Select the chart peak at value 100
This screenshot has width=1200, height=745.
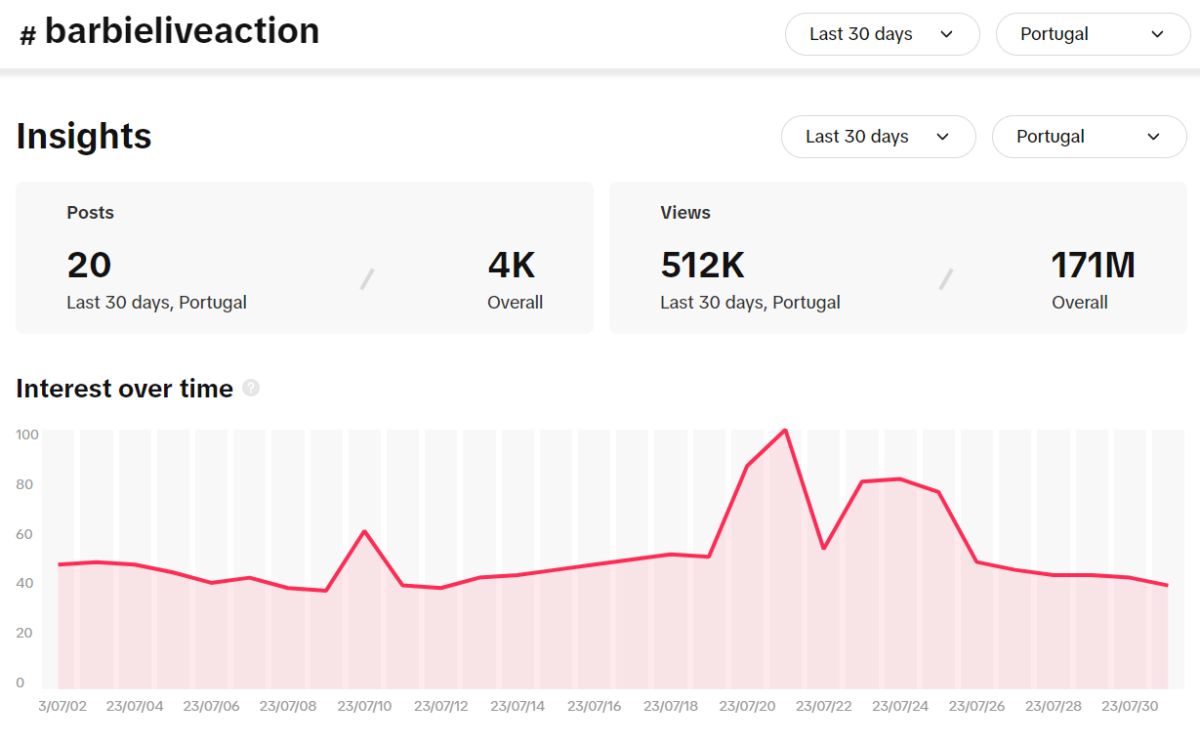point(785,431)
